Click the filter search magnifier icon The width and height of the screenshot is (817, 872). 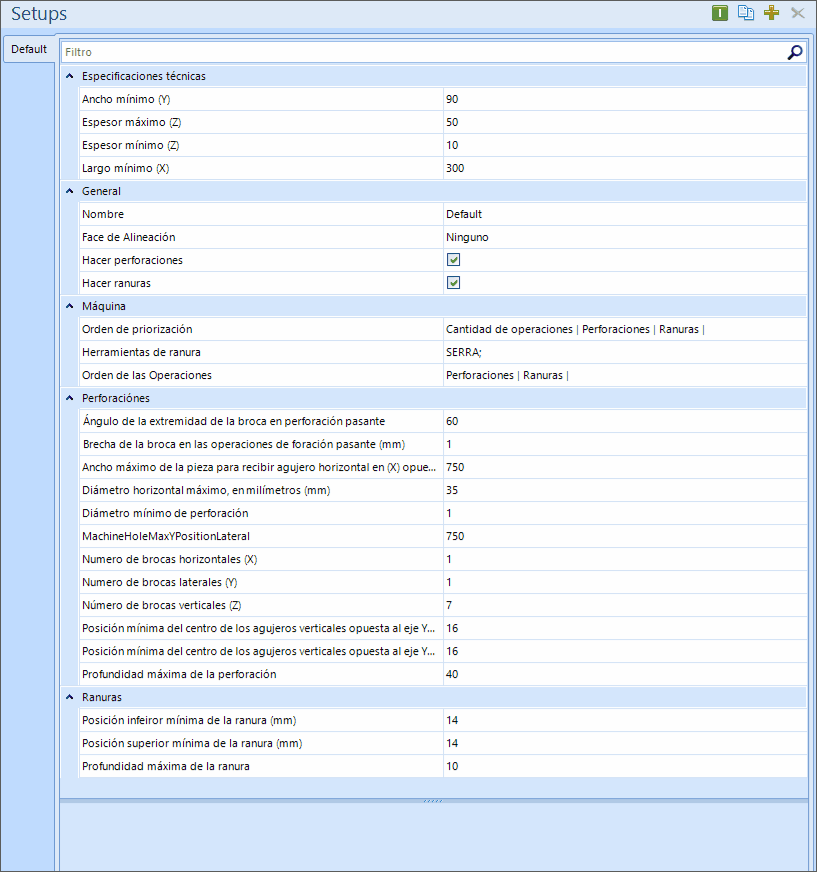point(795,52)
